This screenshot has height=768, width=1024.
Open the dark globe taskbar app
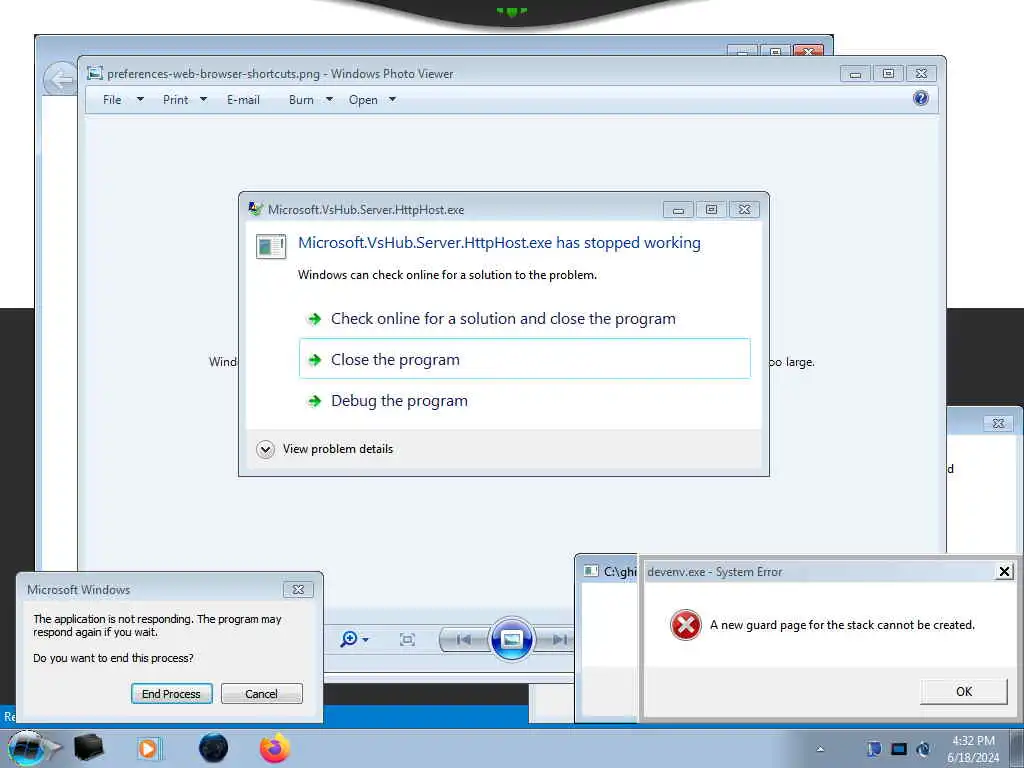214,748
